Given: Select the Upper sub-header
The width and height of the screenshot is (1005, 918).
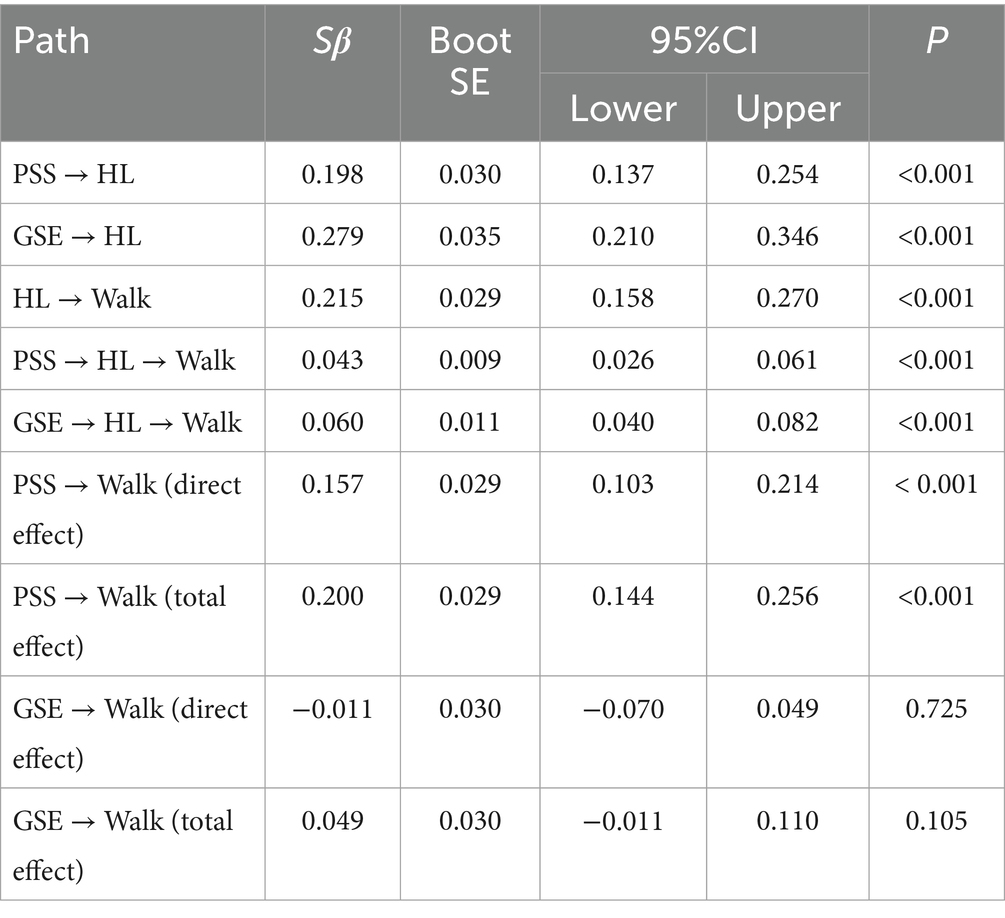Looking at the screenshot, I should point(787,108).
